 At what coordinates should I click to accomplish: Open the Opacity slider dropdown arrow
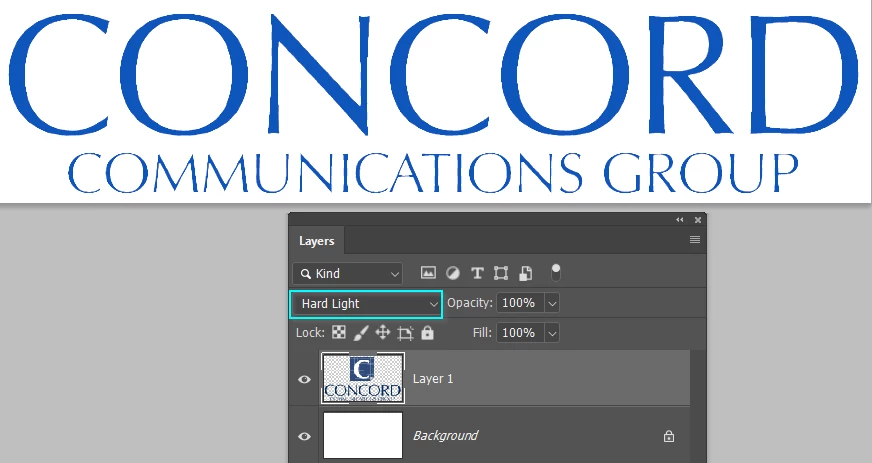(552, 303)
